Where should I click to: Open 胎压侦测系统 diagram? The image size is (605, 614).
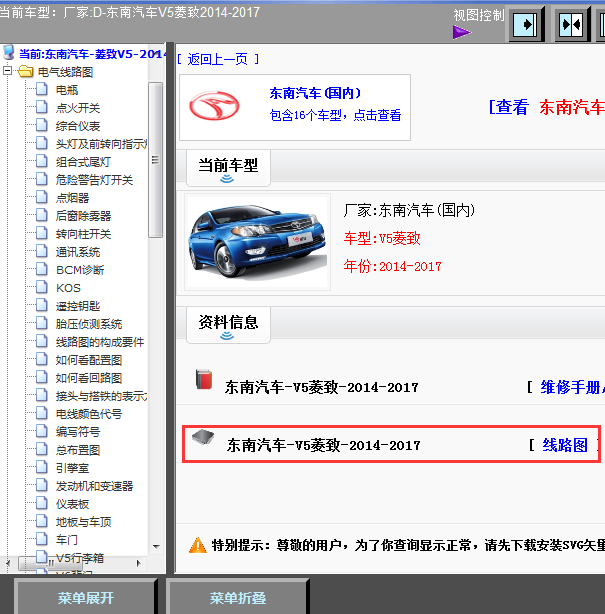tap(89, 324)
